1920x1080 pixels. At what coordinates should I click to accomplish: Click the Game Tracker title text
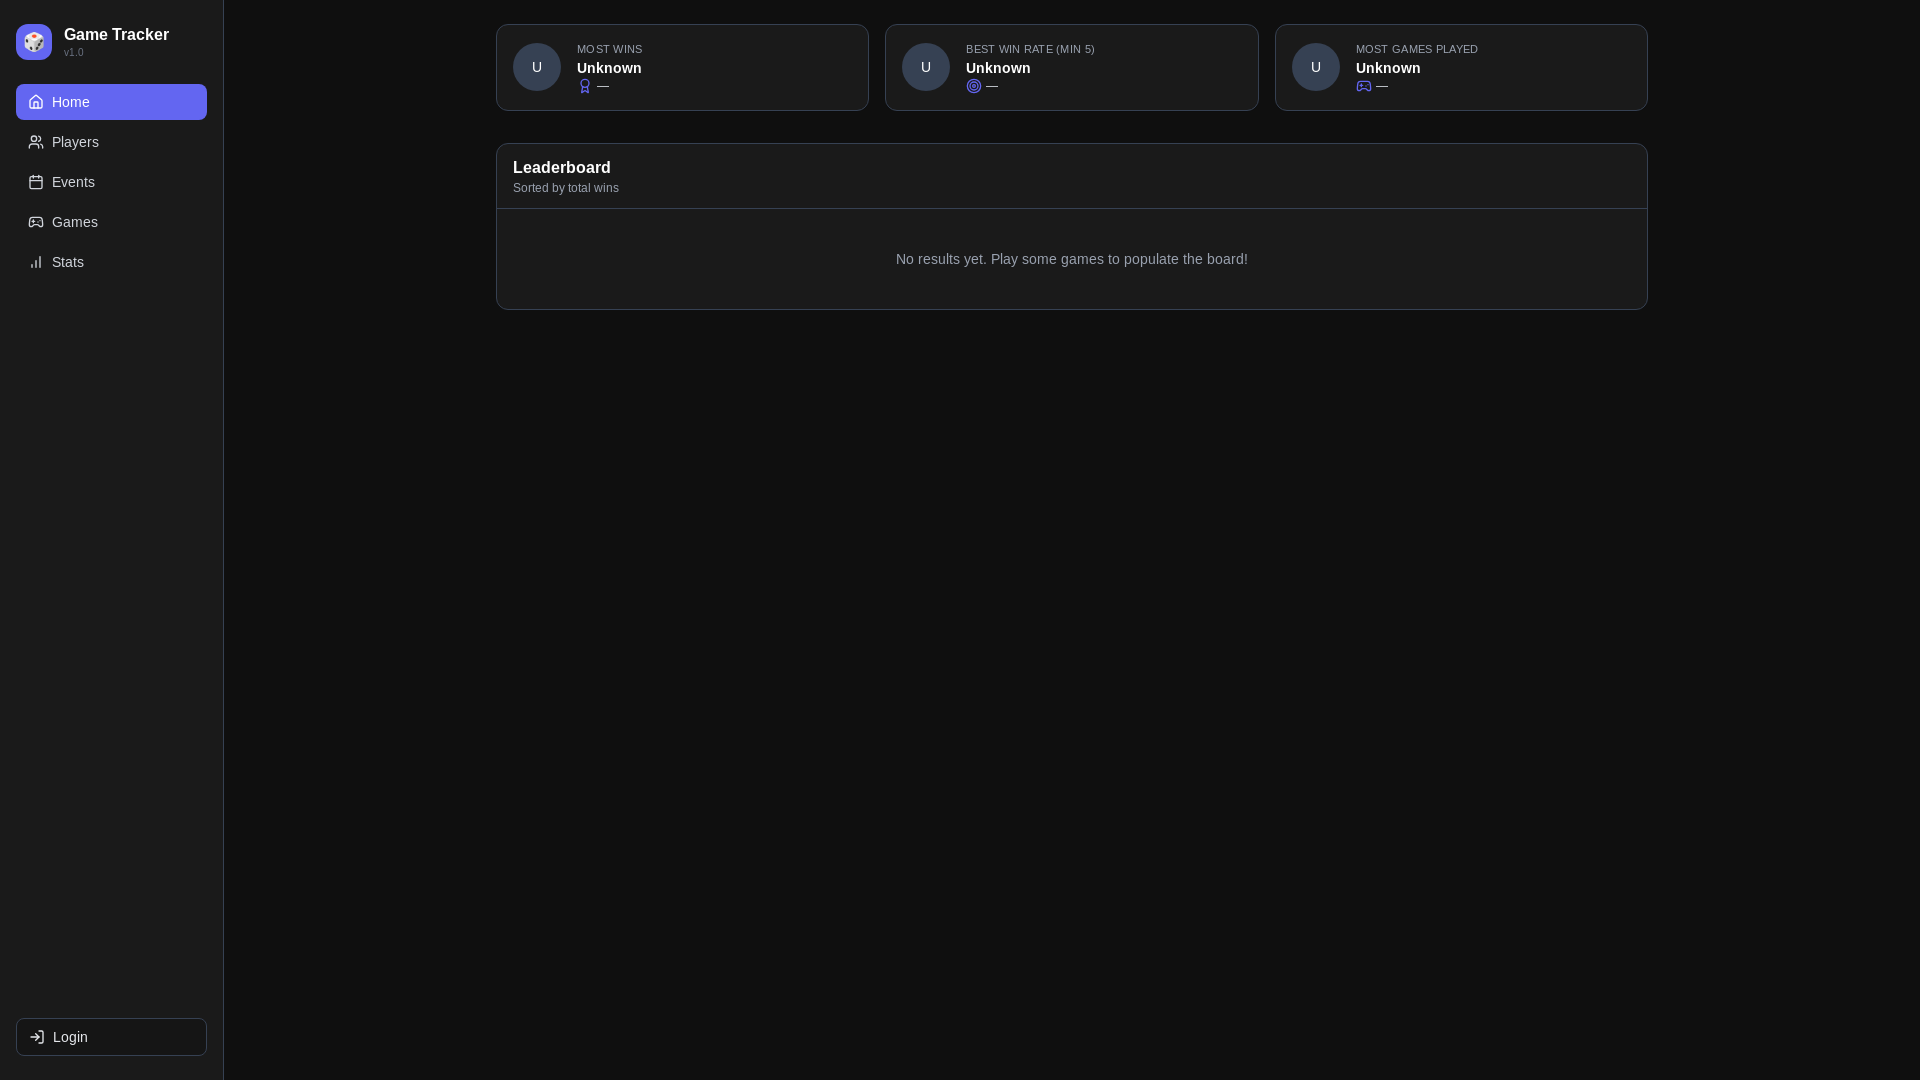click(116, 35)
